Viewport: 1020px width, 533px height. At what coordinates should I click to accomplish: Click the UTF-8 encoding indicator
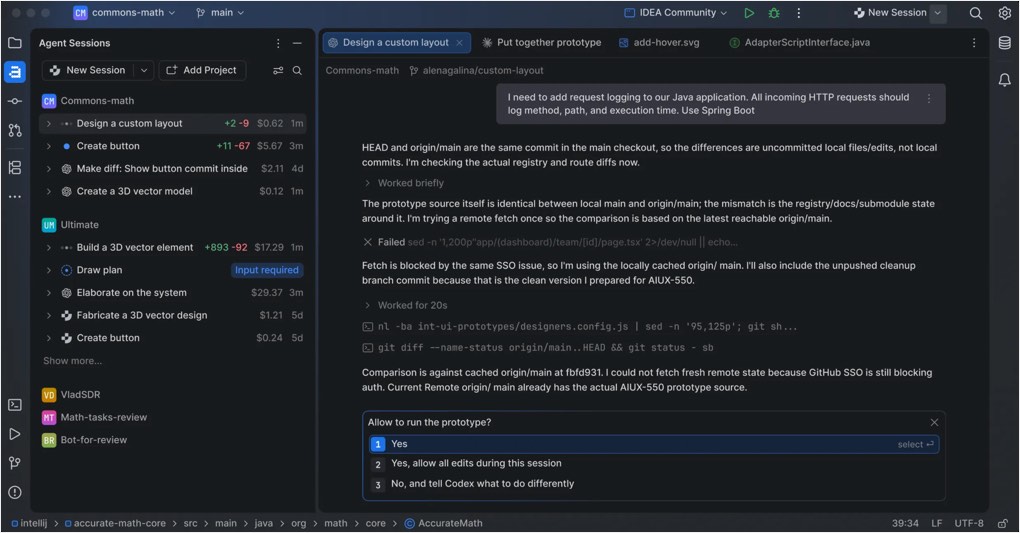969,523
